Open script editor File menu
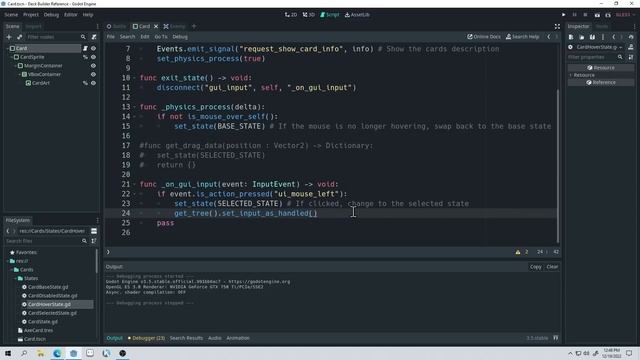640x360 pixels. click(x=111, y=37)
